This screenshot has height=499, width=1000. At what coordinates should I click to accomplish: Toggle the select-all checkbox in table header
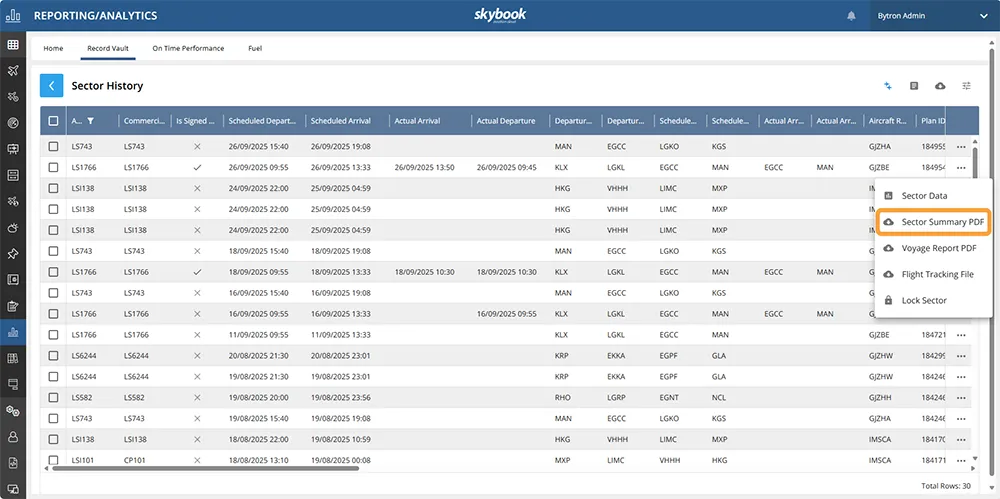(54, 121)
